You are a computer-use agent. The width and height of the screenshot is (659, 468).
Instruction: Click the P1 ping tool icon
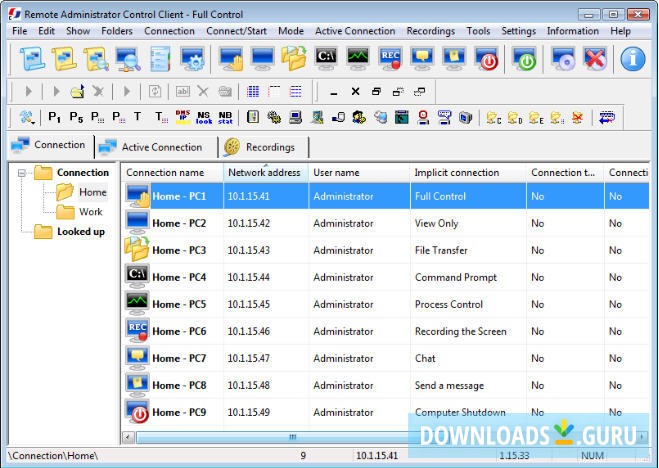tap(54, 117)
